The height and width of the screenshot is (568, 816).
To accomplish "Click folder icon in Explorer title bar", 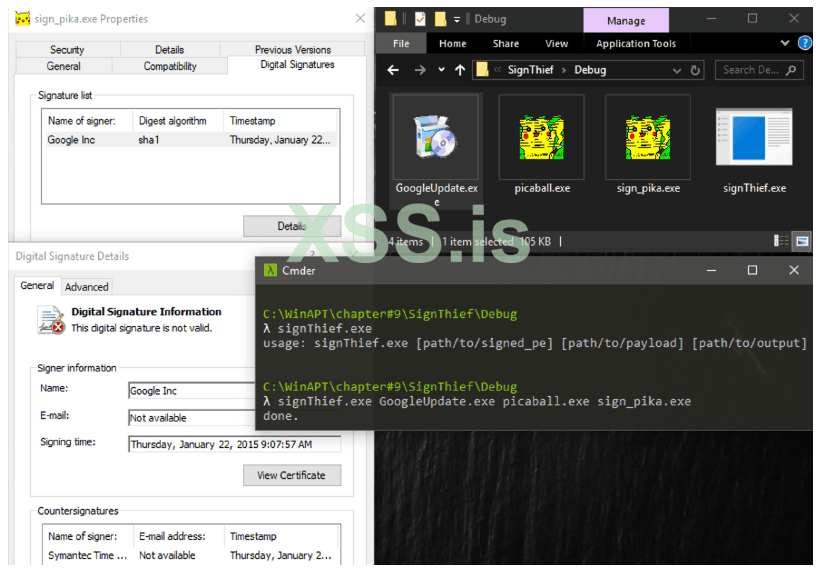I will [x=391, y=19].
